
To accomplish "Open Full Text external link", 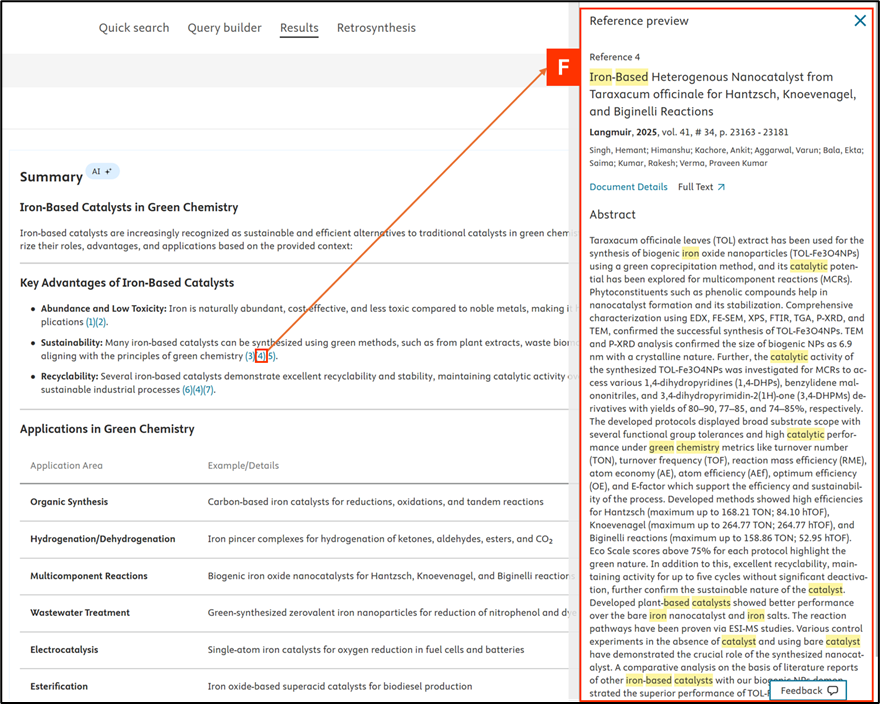I will point(701,187).
